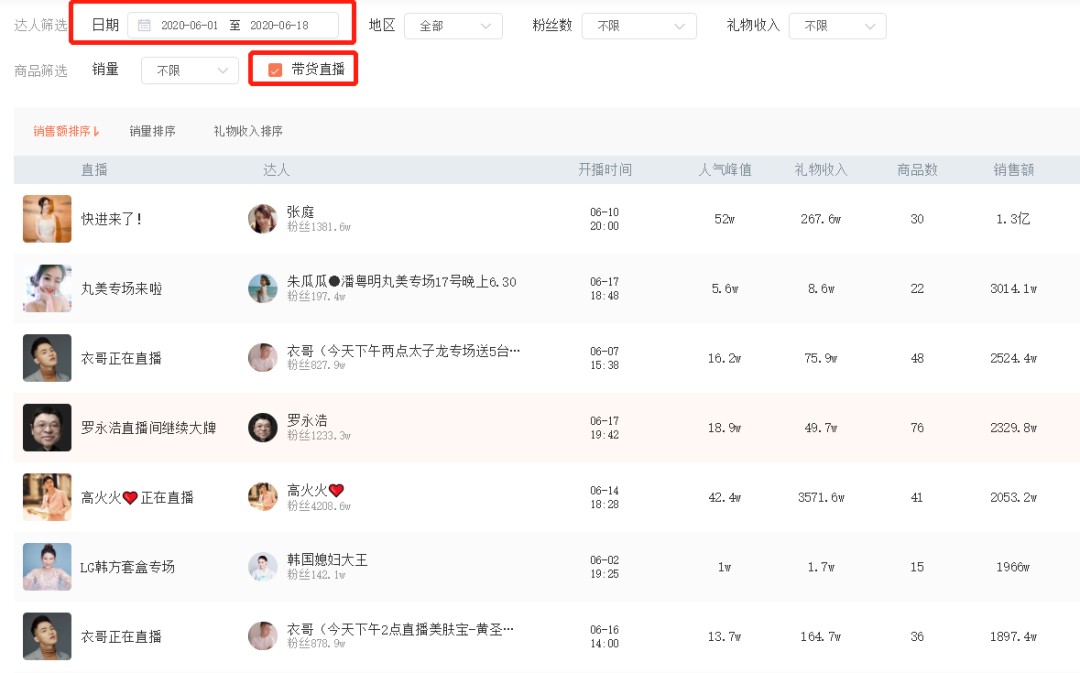Expand the 地区 全部 dropdown
This screenshot has height=673, width=1080.
point(453,26)
